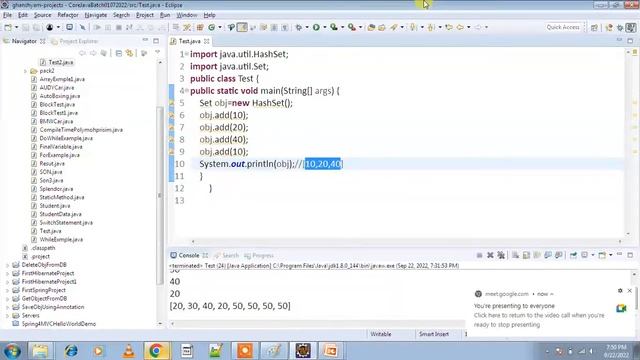Expand the pack2 folder
This screenshot has width=640, height=360.
coord(25,71)
